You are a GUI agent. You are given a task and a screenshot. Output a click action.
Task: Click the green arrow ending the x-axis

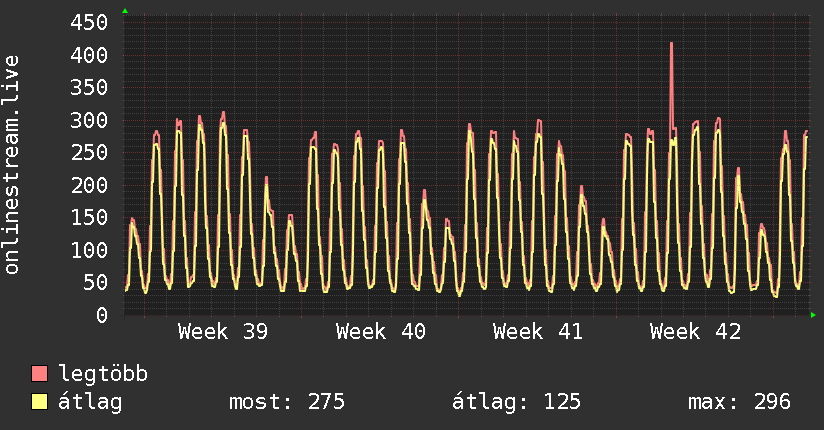click(813, 315)
